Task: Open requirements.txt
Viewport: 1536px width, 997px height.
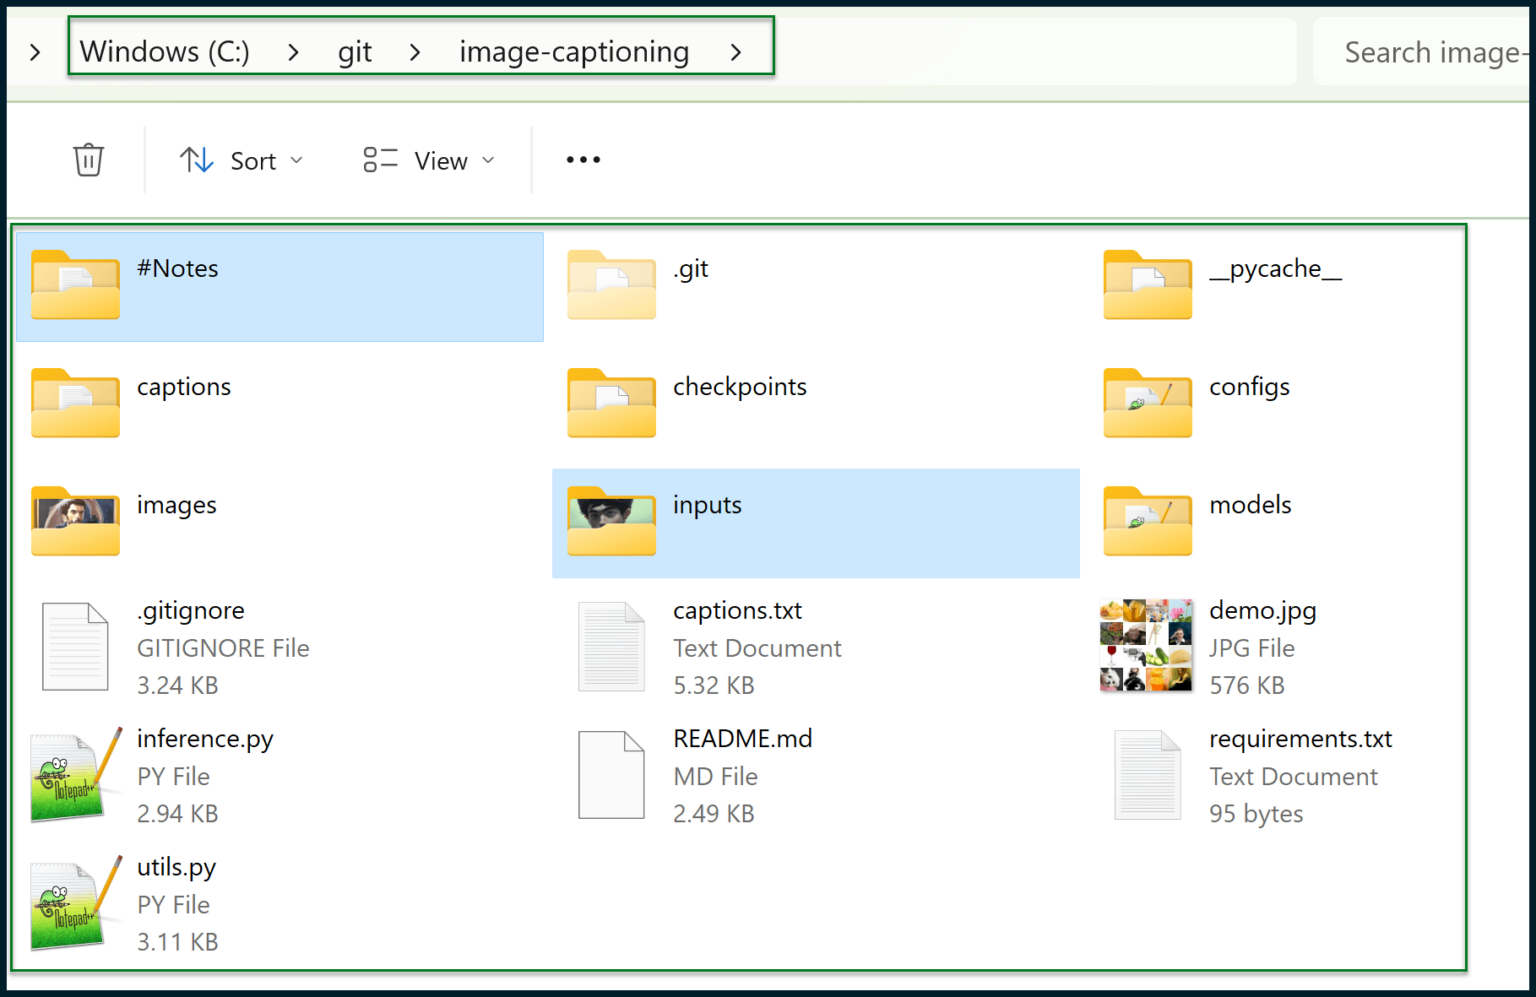Action: click(x=1300, y=738)
